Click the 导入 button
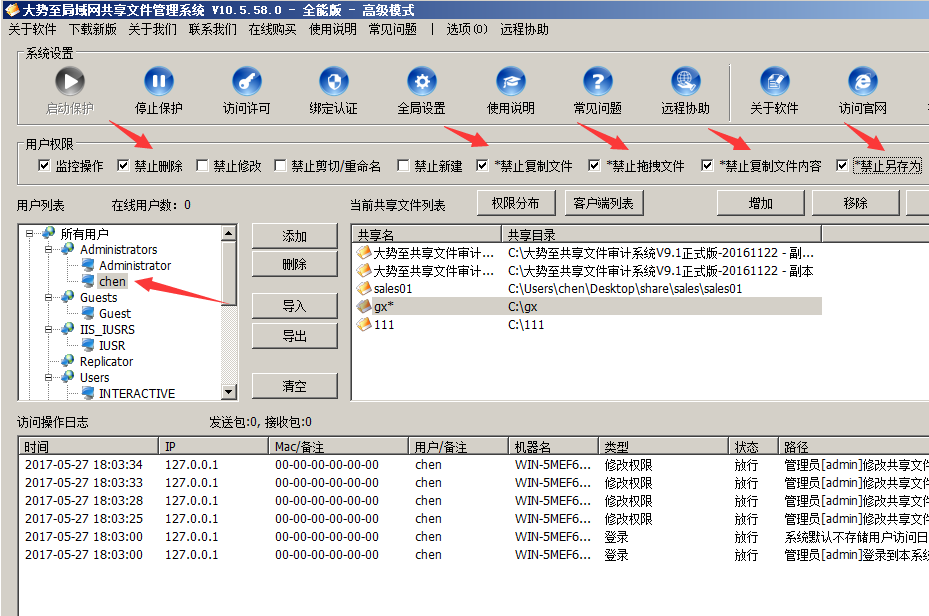The height and width of the screenshot is (616, 929). point(294,306)
